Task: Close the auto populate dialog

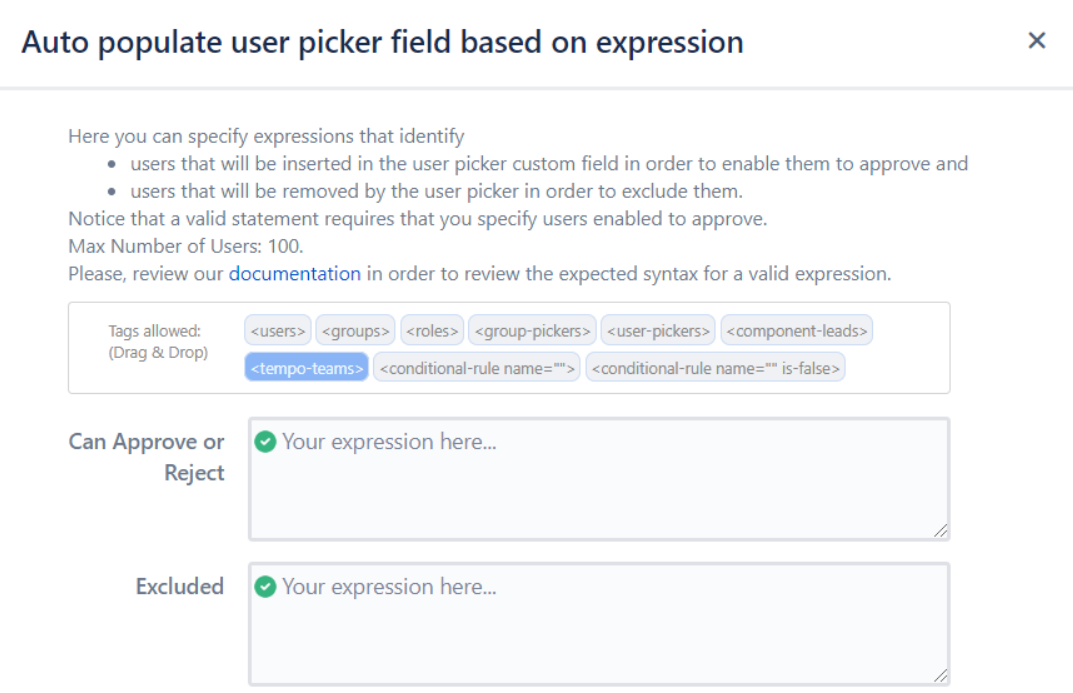Action: [1037, 41]
